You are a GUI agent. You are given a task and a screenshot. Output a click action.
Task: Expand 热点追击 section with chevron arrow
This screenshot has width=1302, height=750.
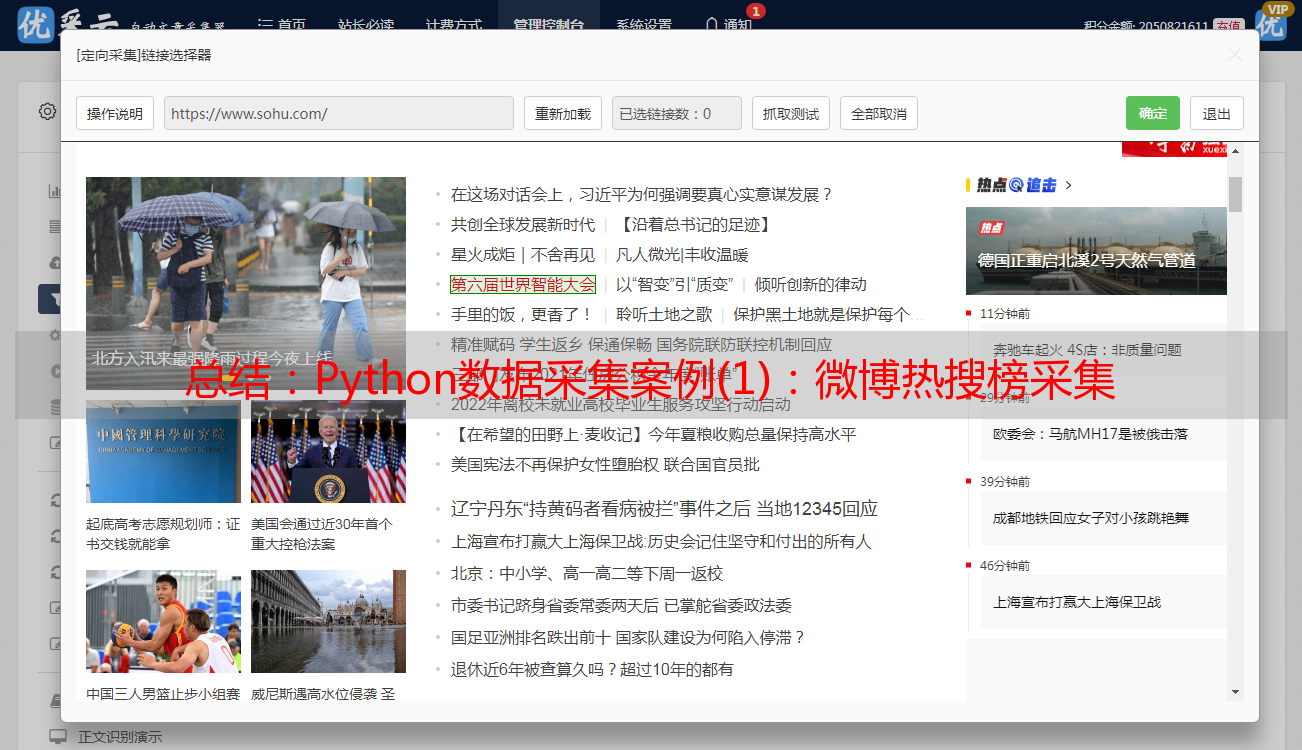tap(1068, 185)
